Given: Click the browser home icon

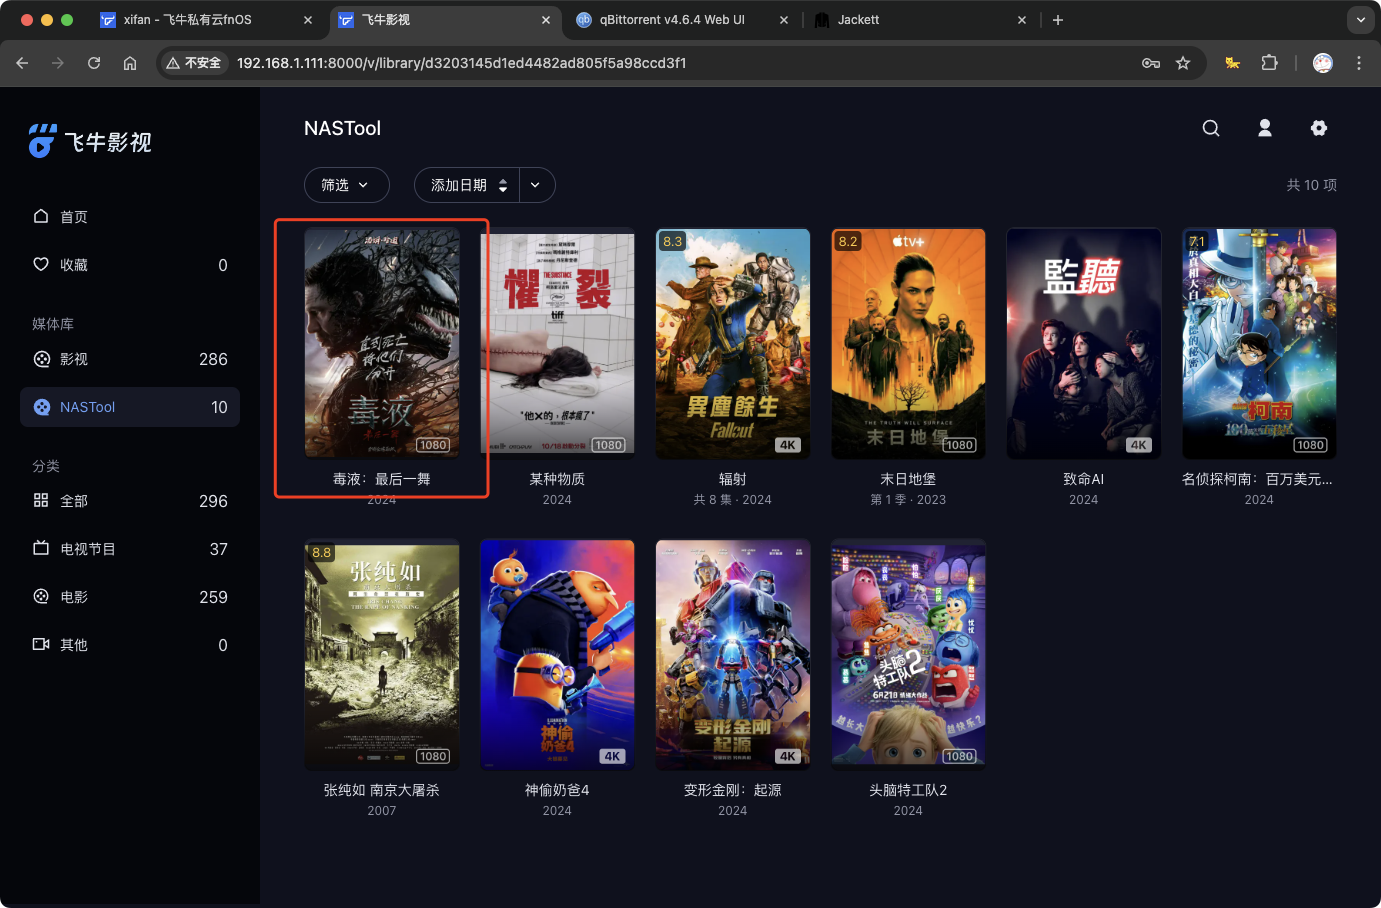Looking at the screenshot, I should pyautogui.click(x=130, y=63).
